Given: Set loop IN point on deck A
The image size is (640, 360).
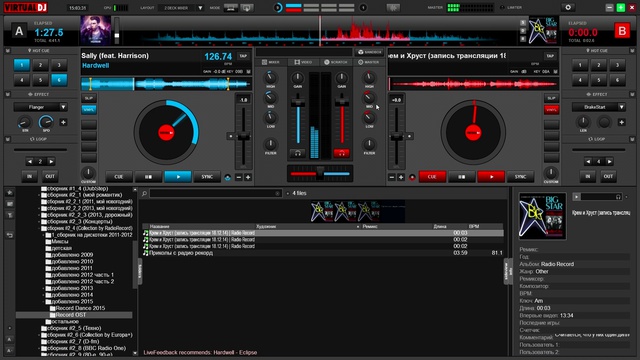Looking at the screenshot, I should coord(29,176).
